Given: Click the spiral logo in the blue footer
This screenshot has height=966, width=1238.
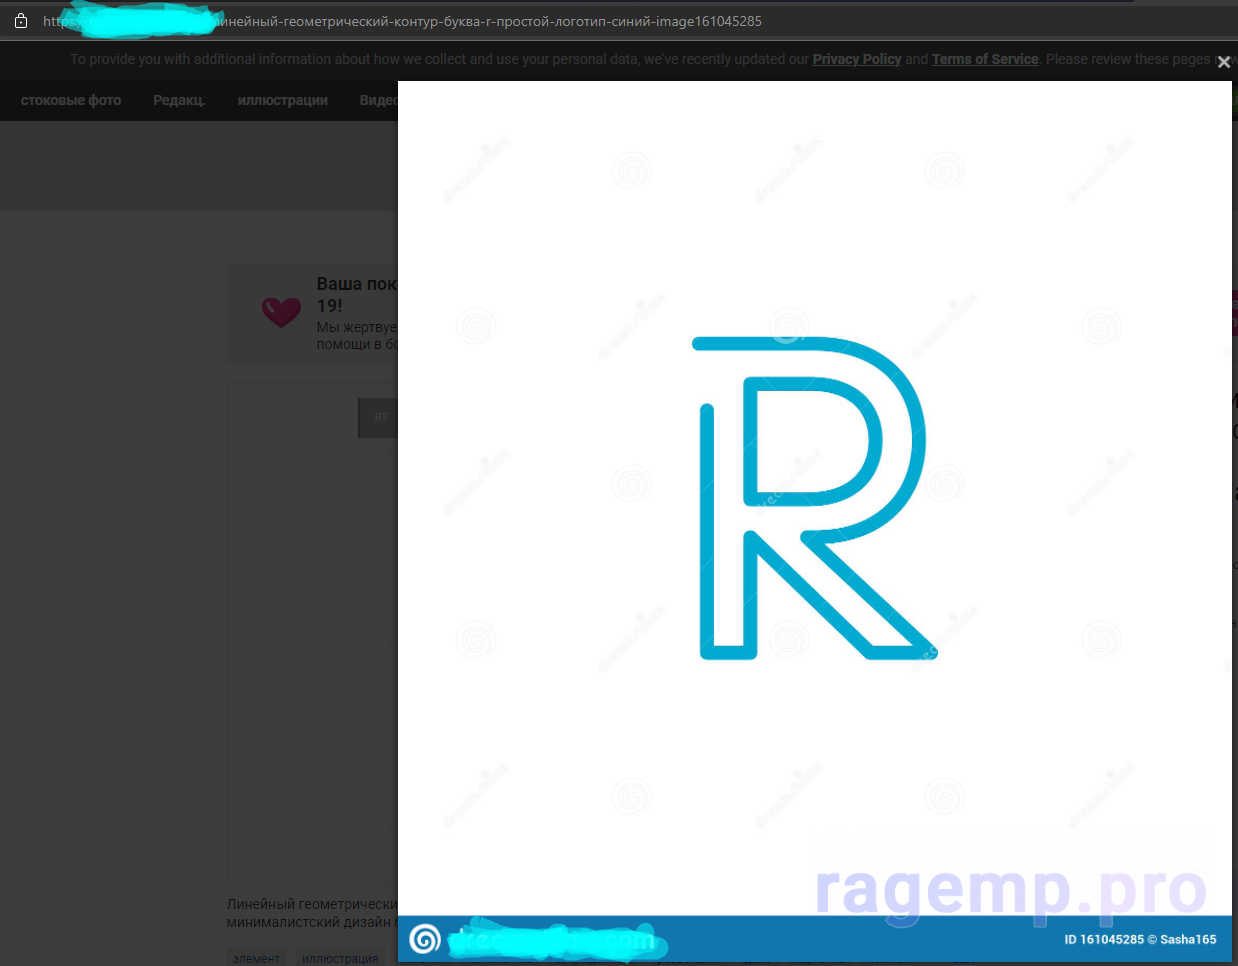Looking at the screenshot, I should [425, 939].
